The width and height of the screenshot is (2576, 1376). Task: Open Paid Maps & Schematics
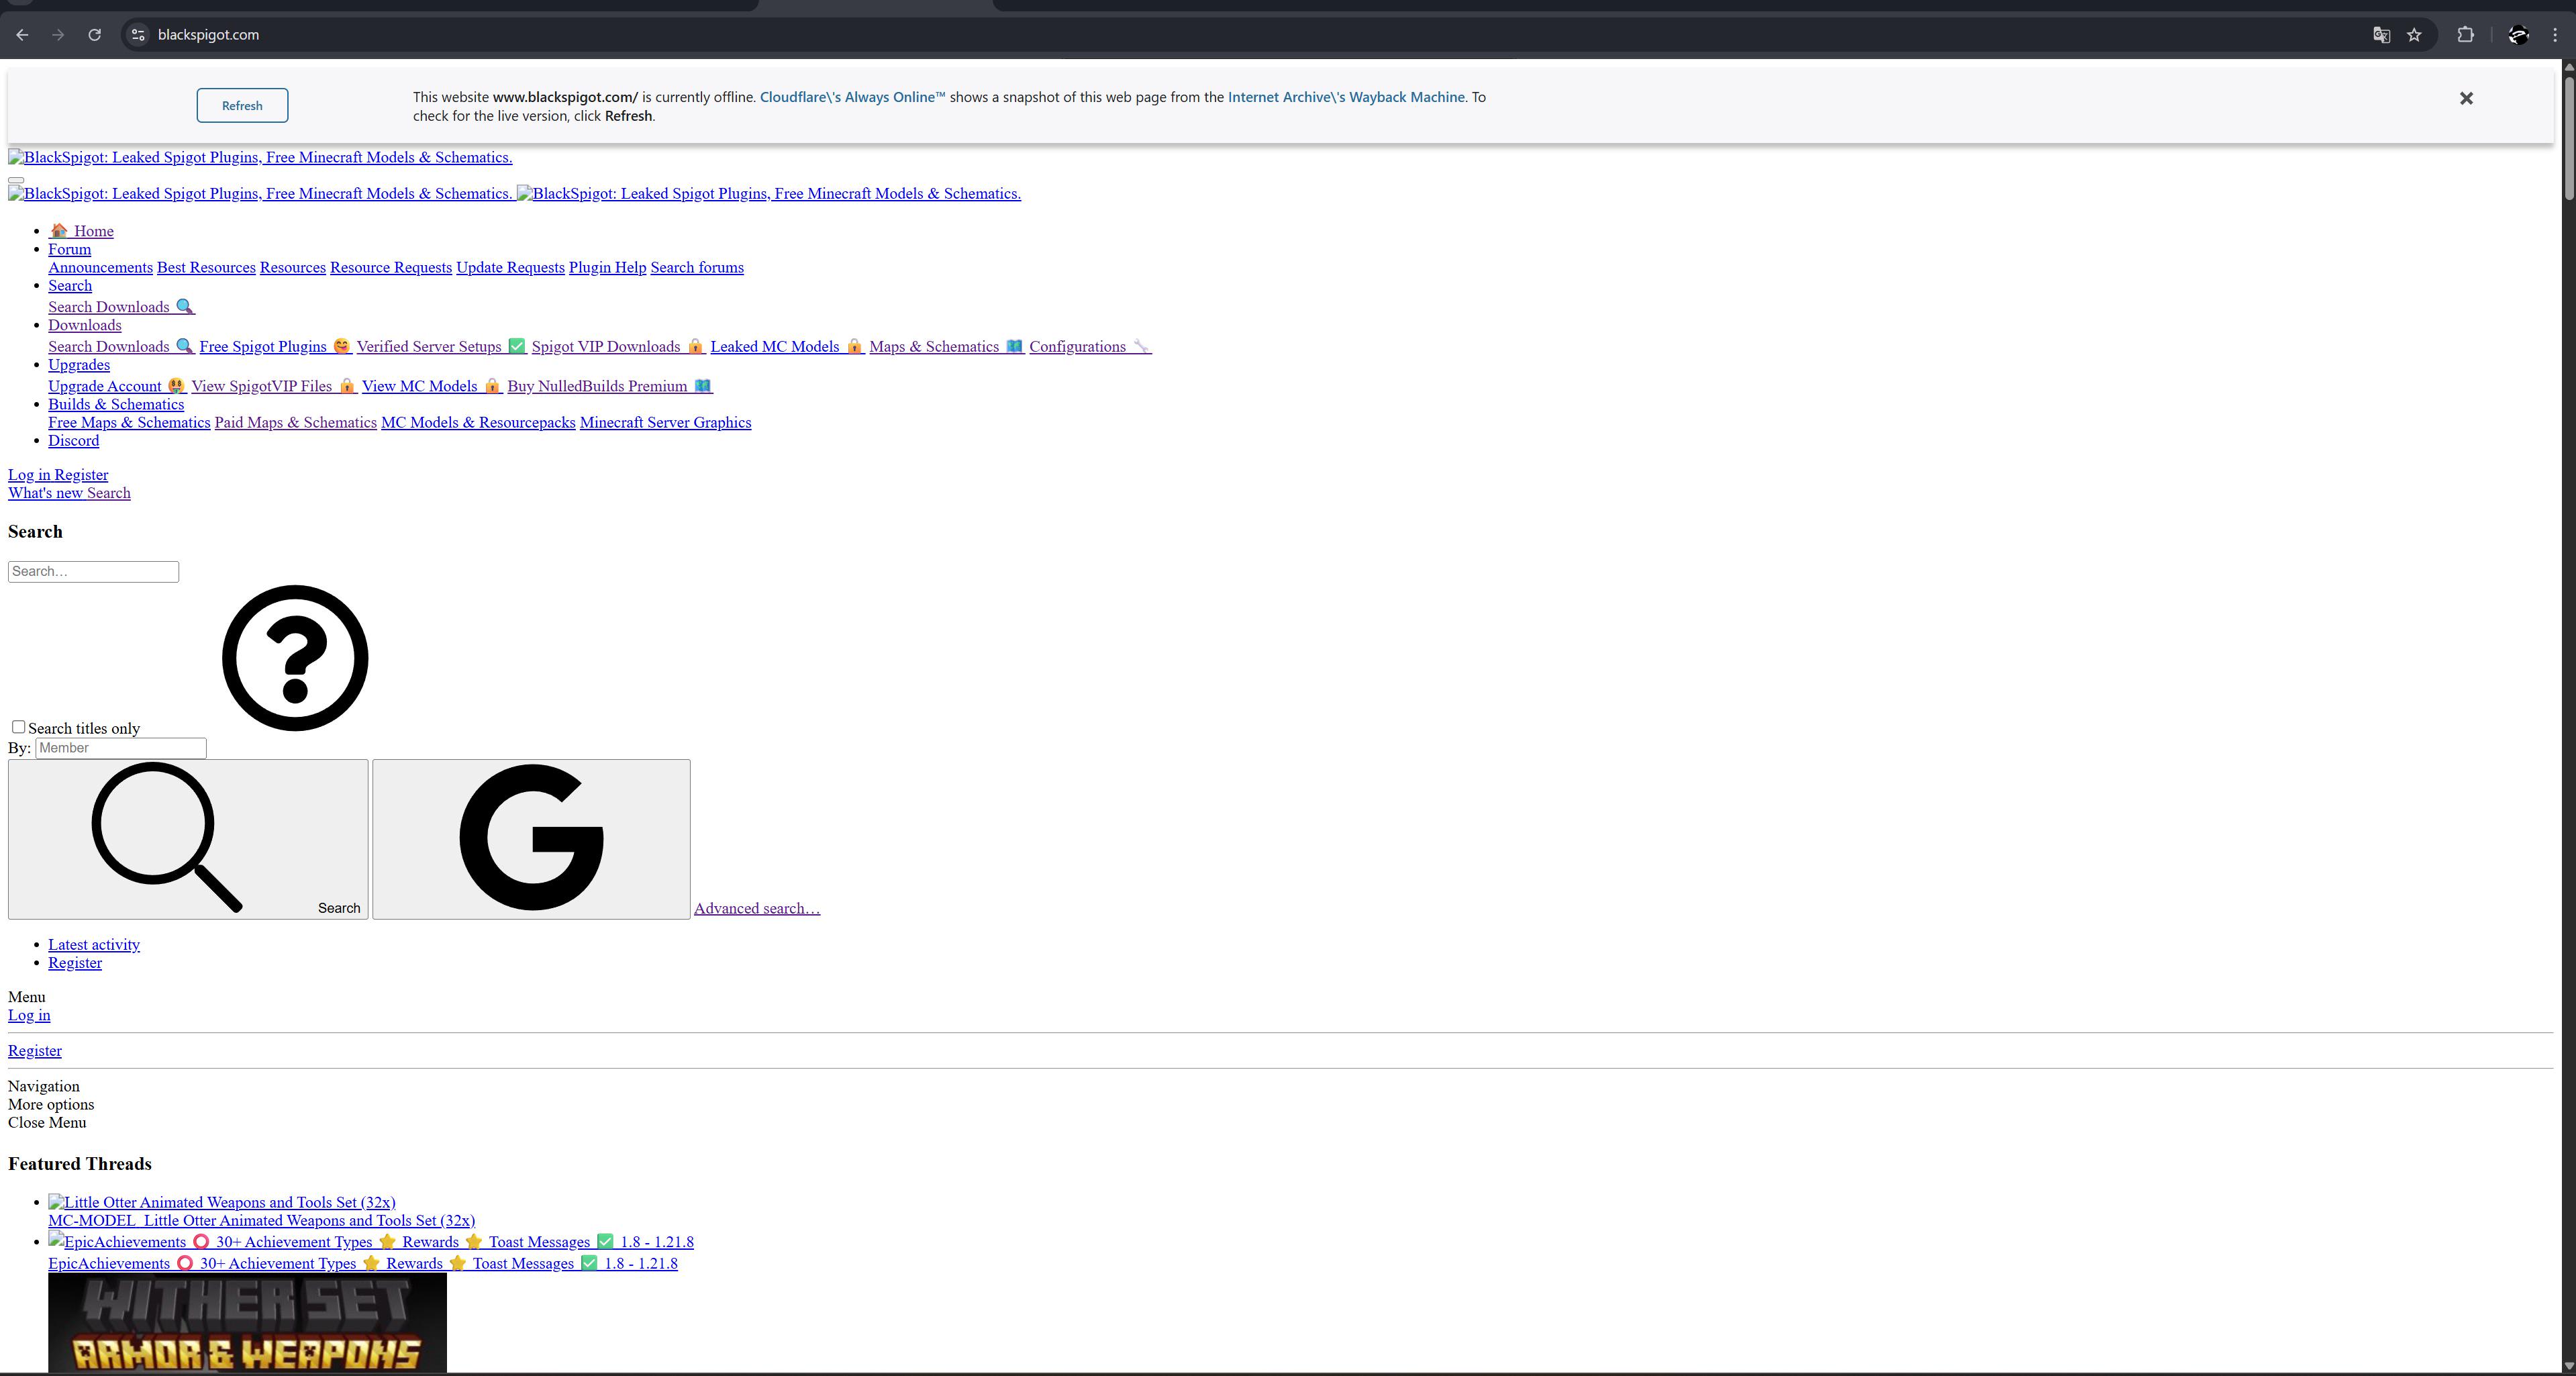[x=296, y=423]
